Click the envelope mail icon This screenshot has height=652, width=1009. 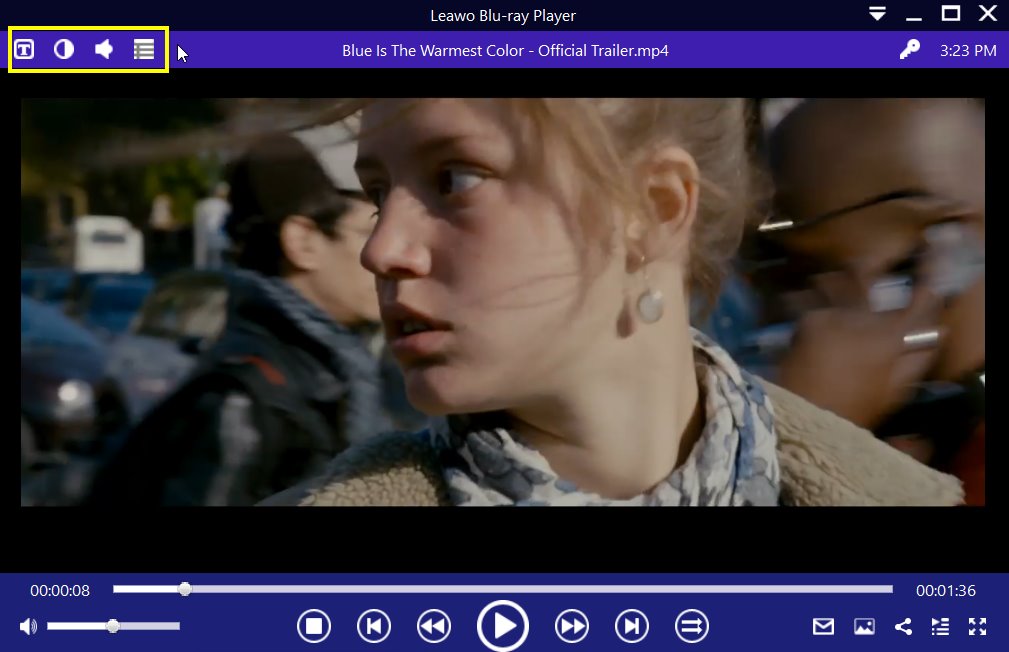tap(824, 626)
